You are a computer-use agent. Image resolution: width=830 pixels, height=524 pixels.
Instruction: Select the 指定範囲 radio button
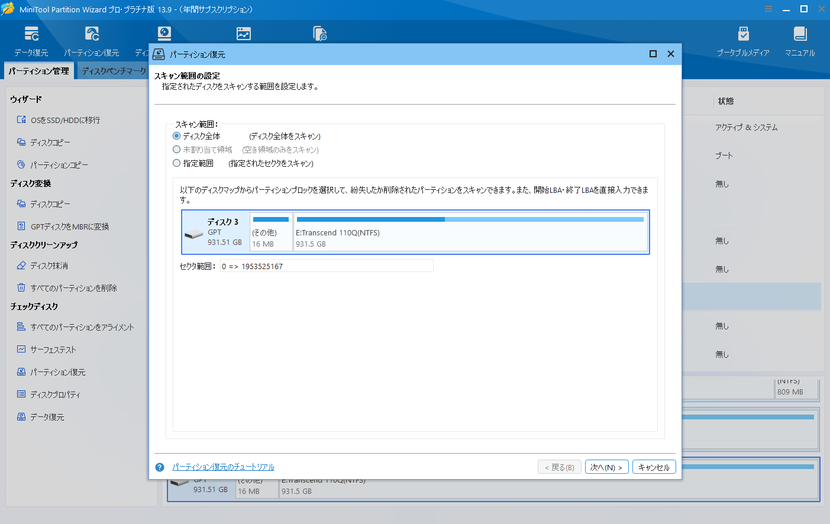pos(177,163)
